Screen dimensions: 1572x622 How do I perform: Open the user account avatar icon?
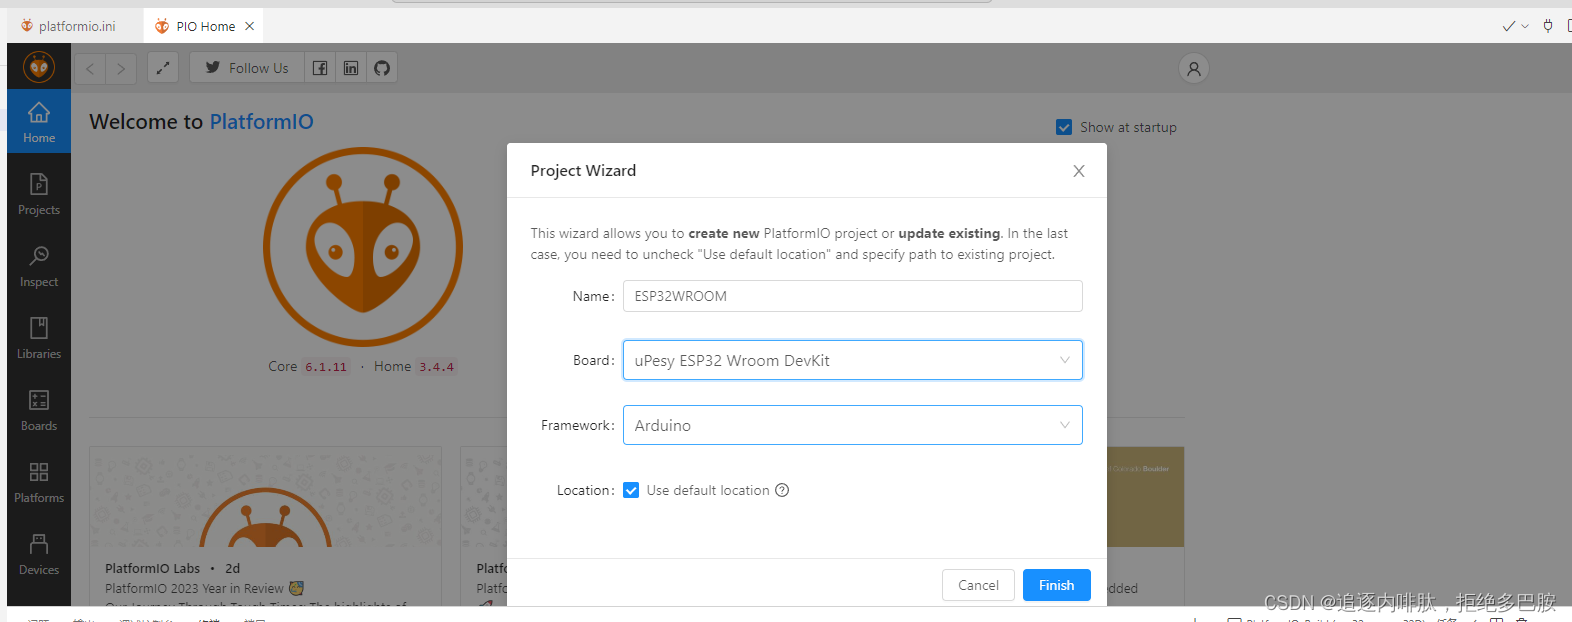coord(1193,68)
